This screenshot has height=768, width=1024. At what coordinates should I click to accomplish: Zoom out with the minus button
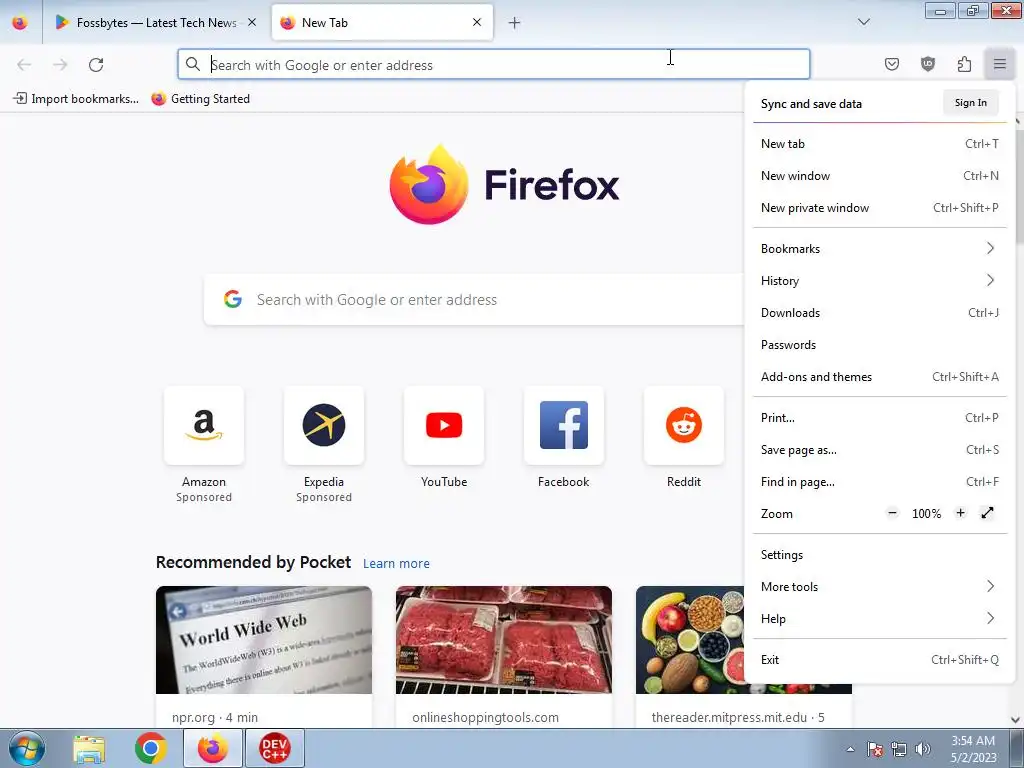point(892,513)
